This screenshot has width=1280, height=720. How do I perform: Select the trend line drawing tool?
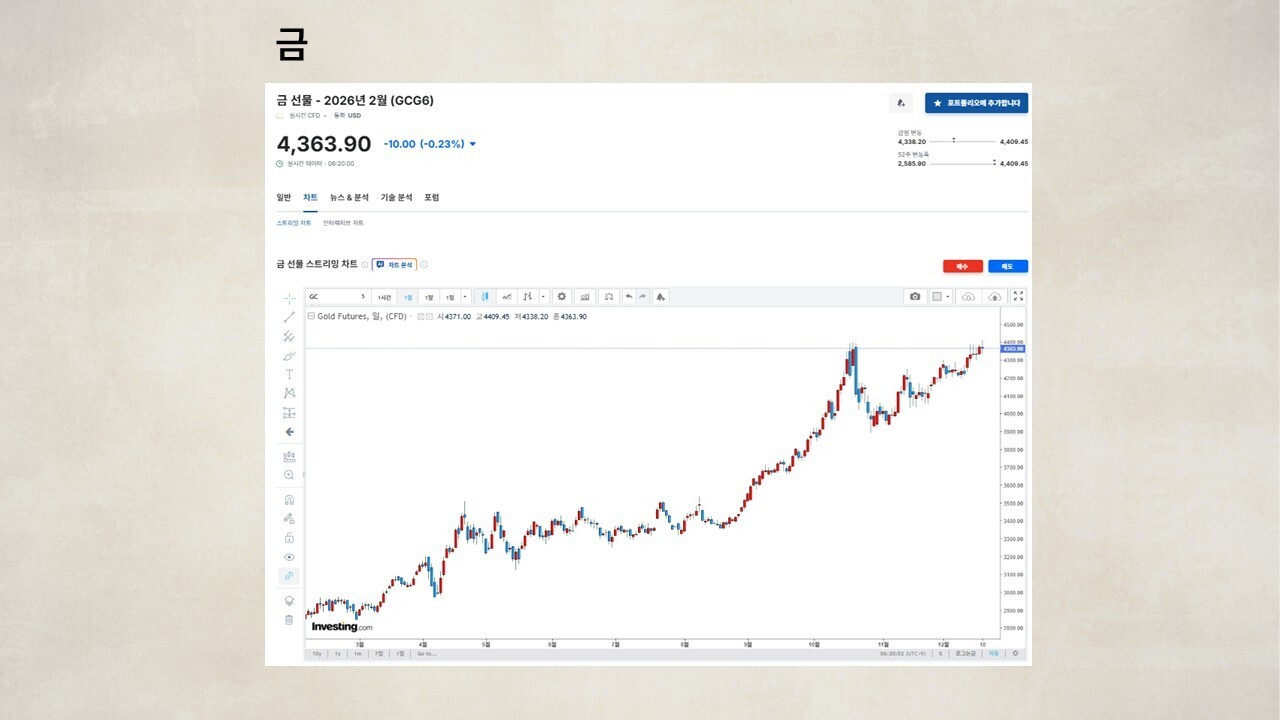pos(289,317)
